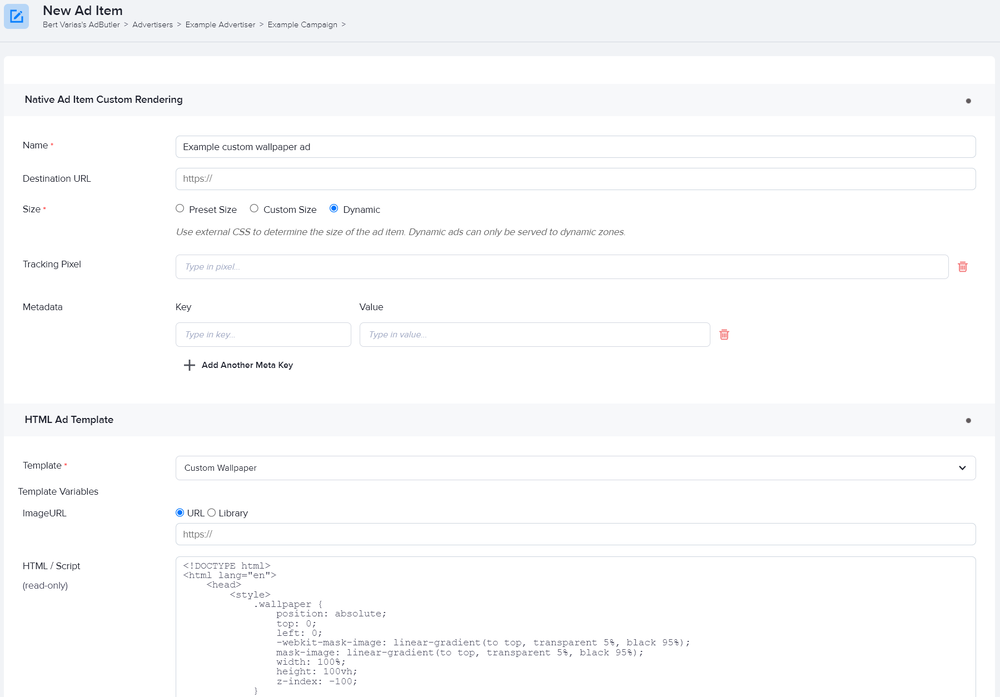Remove the metadata key-value row via trash icon
Viewport: 1000px width, 697px height.
[724, 334]
